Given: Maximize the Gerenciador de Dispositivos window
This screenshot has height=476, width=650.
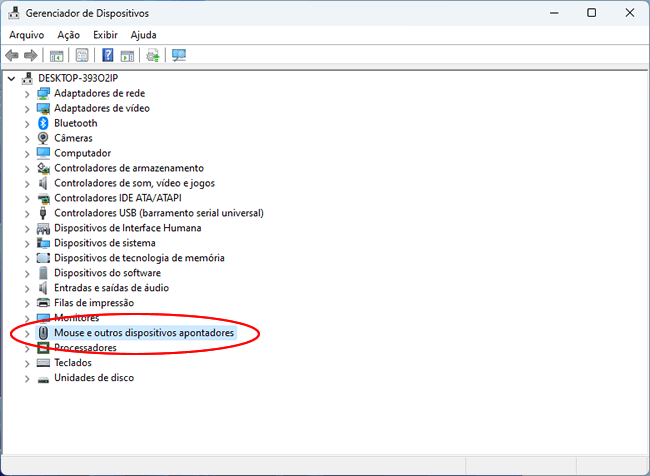Looking at the screenshot, I should 592,13.
